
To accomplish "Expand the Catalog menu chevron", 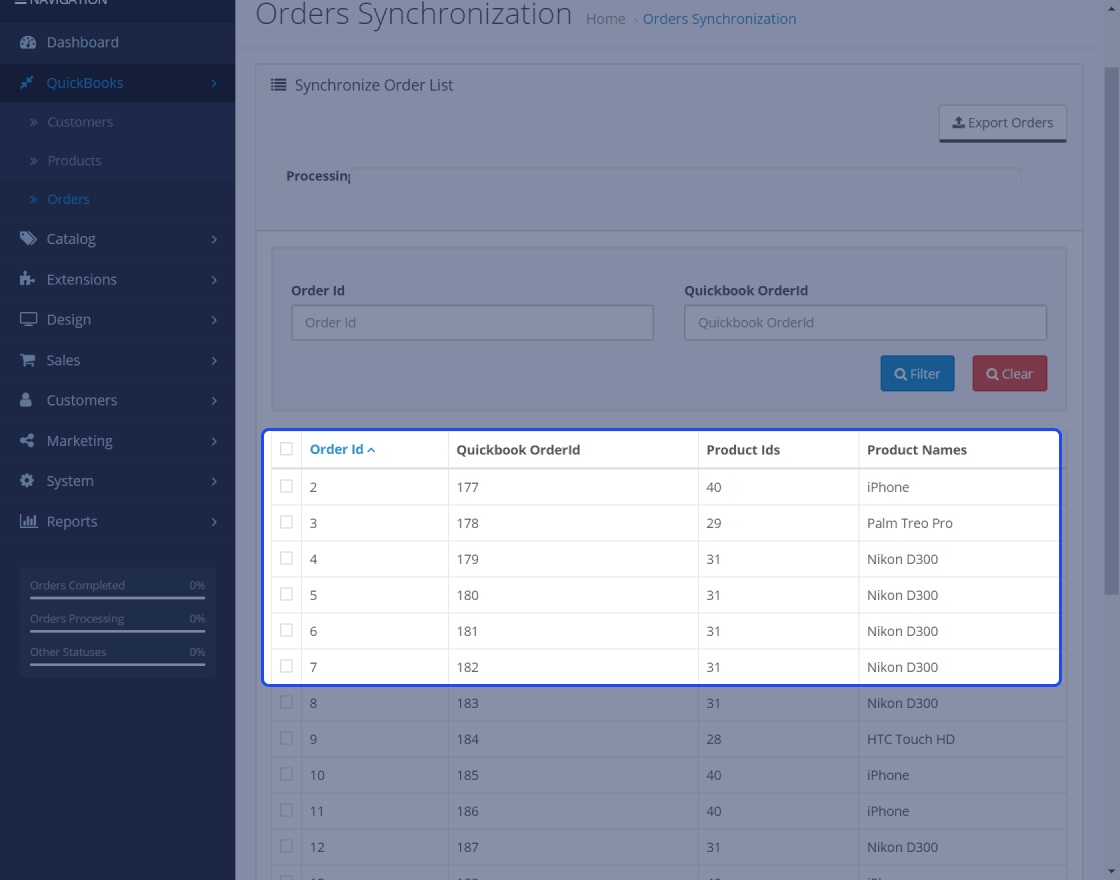I will click(x=214, y=239).
